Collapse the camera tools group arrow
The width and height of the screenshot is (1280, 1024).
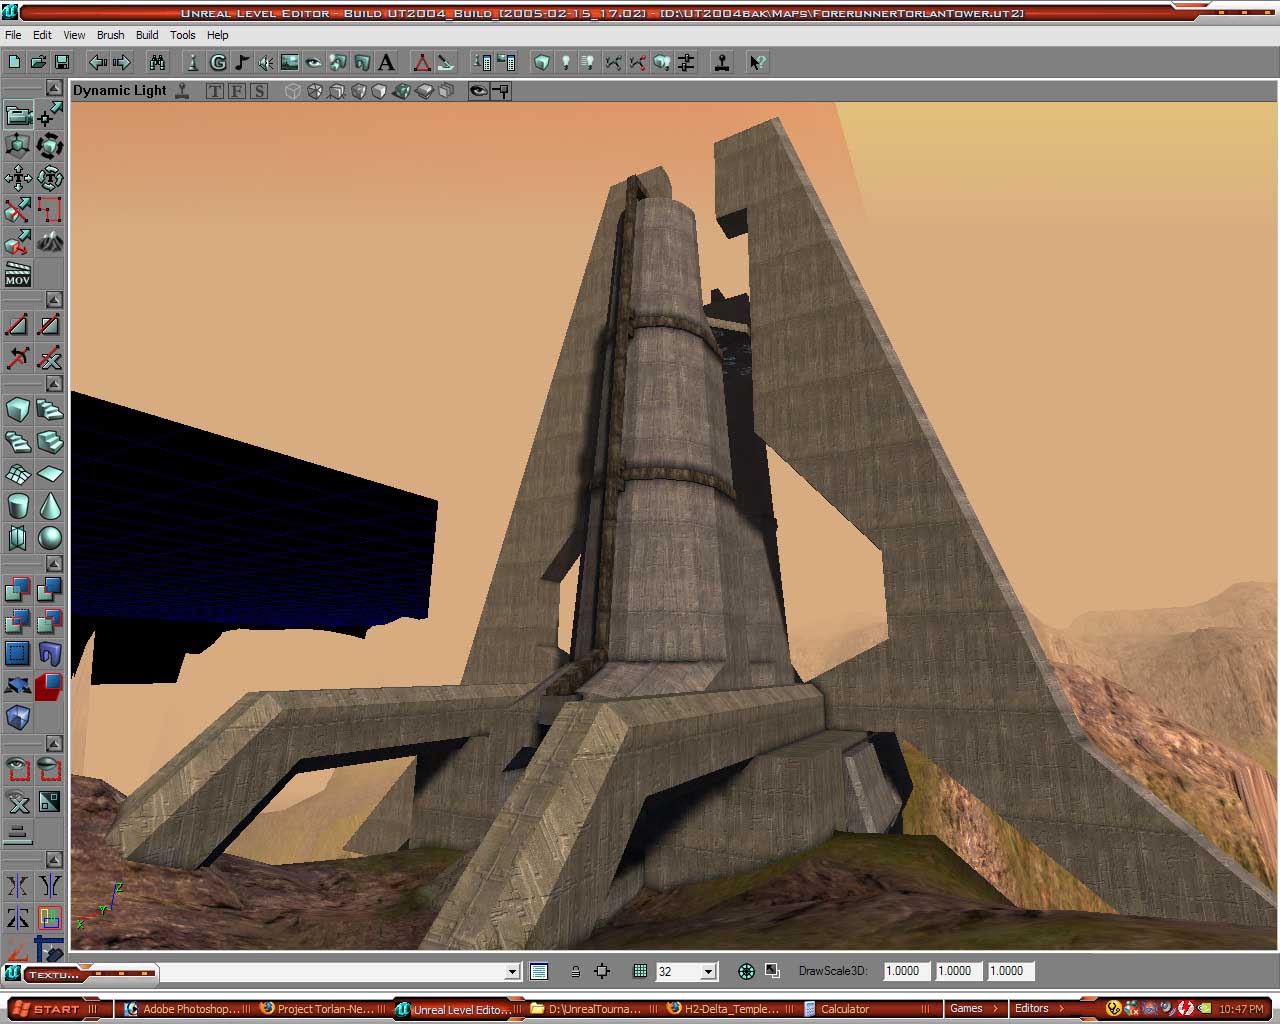54,88
